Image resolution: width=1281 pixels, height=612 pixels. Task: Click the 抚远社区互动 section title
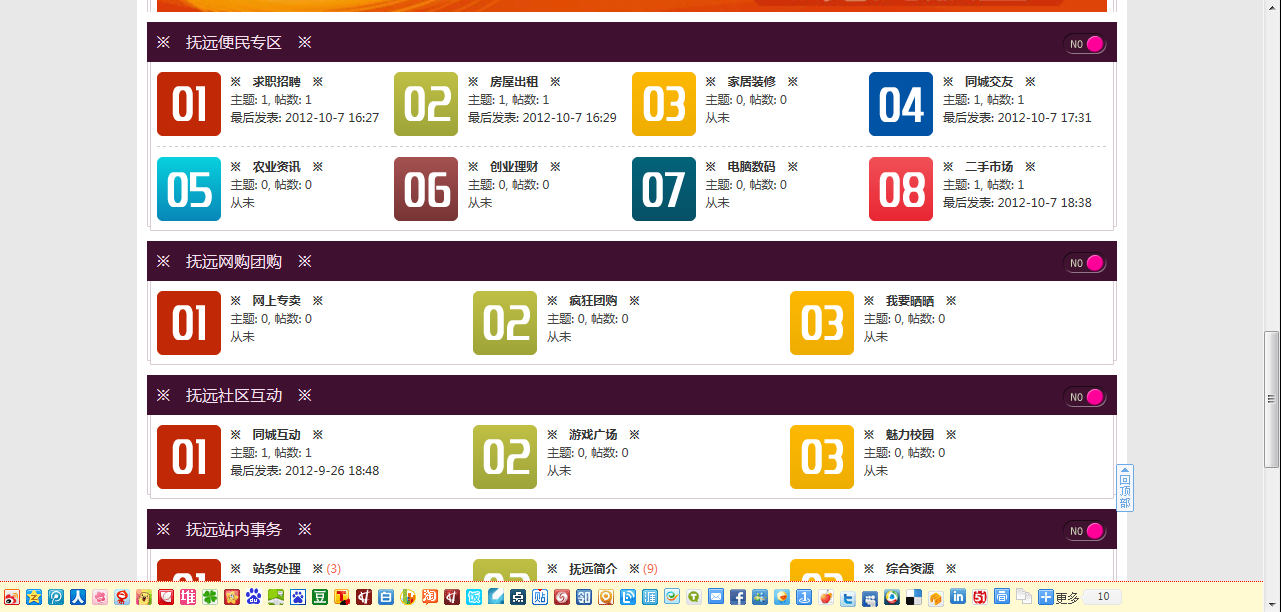pyautogui.click(x=234, y=396)
